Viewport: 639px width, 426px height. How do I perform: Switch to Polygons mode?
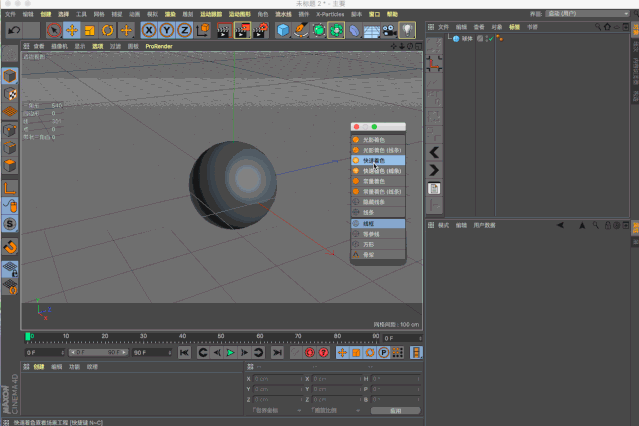coord(10,166)
